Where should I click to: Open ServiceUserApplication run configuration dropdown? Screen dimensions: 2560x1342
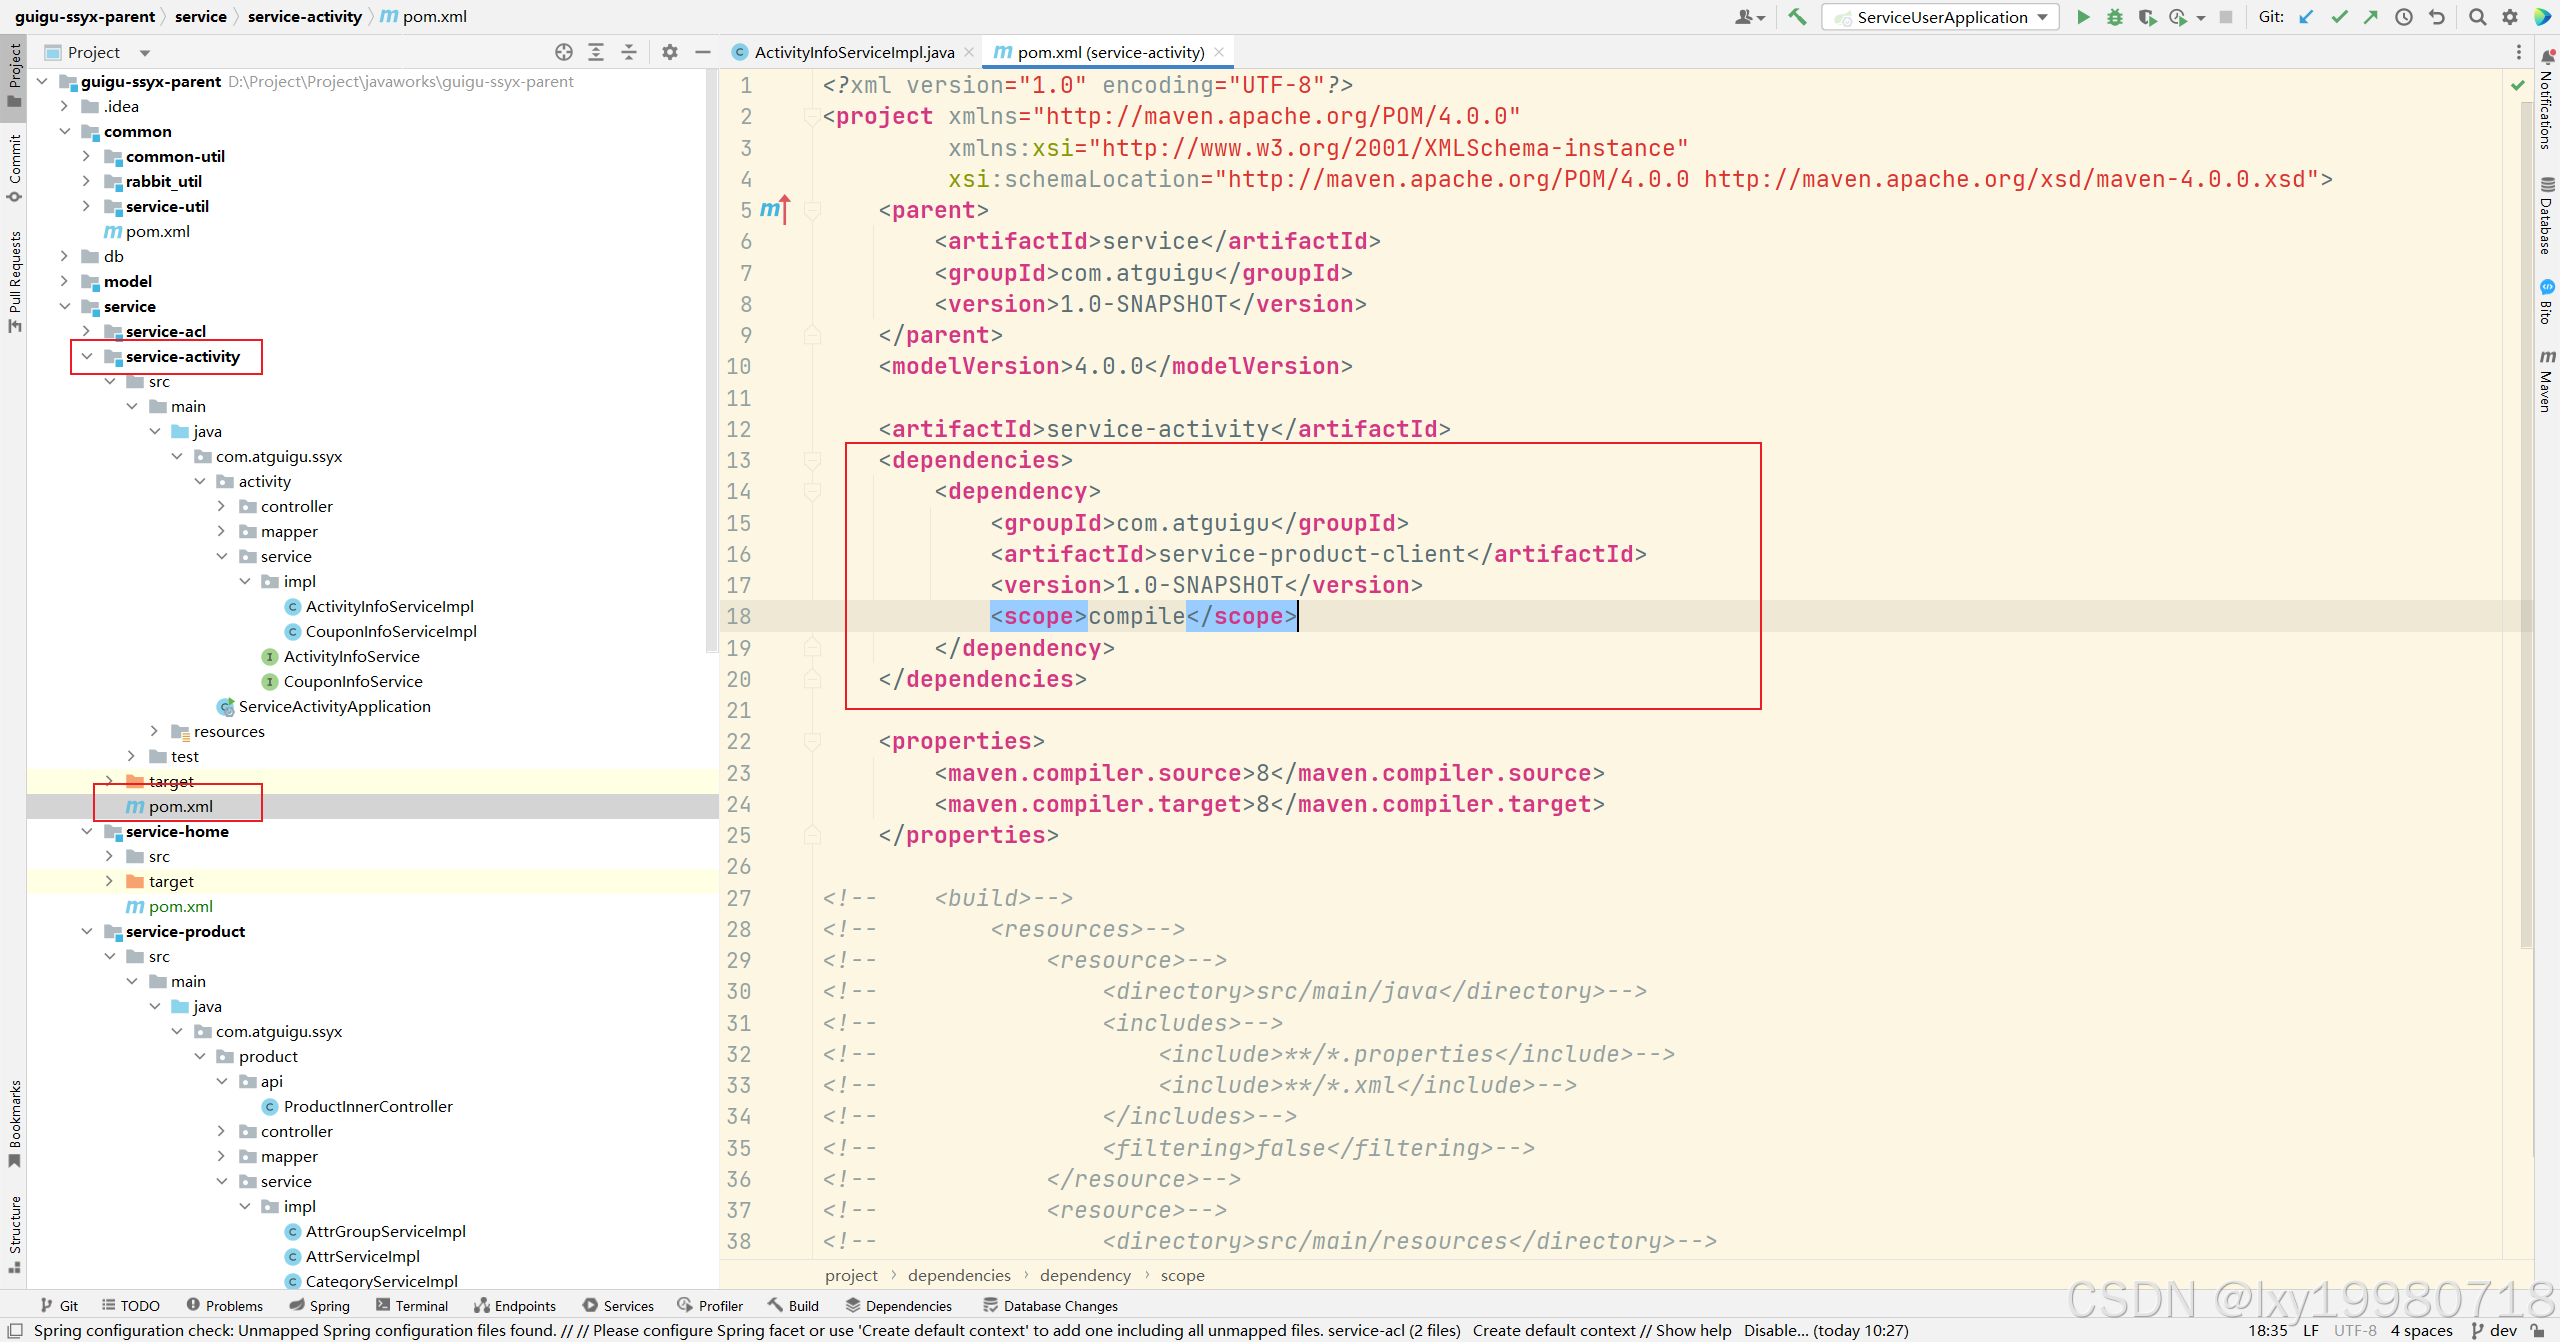1940,17
